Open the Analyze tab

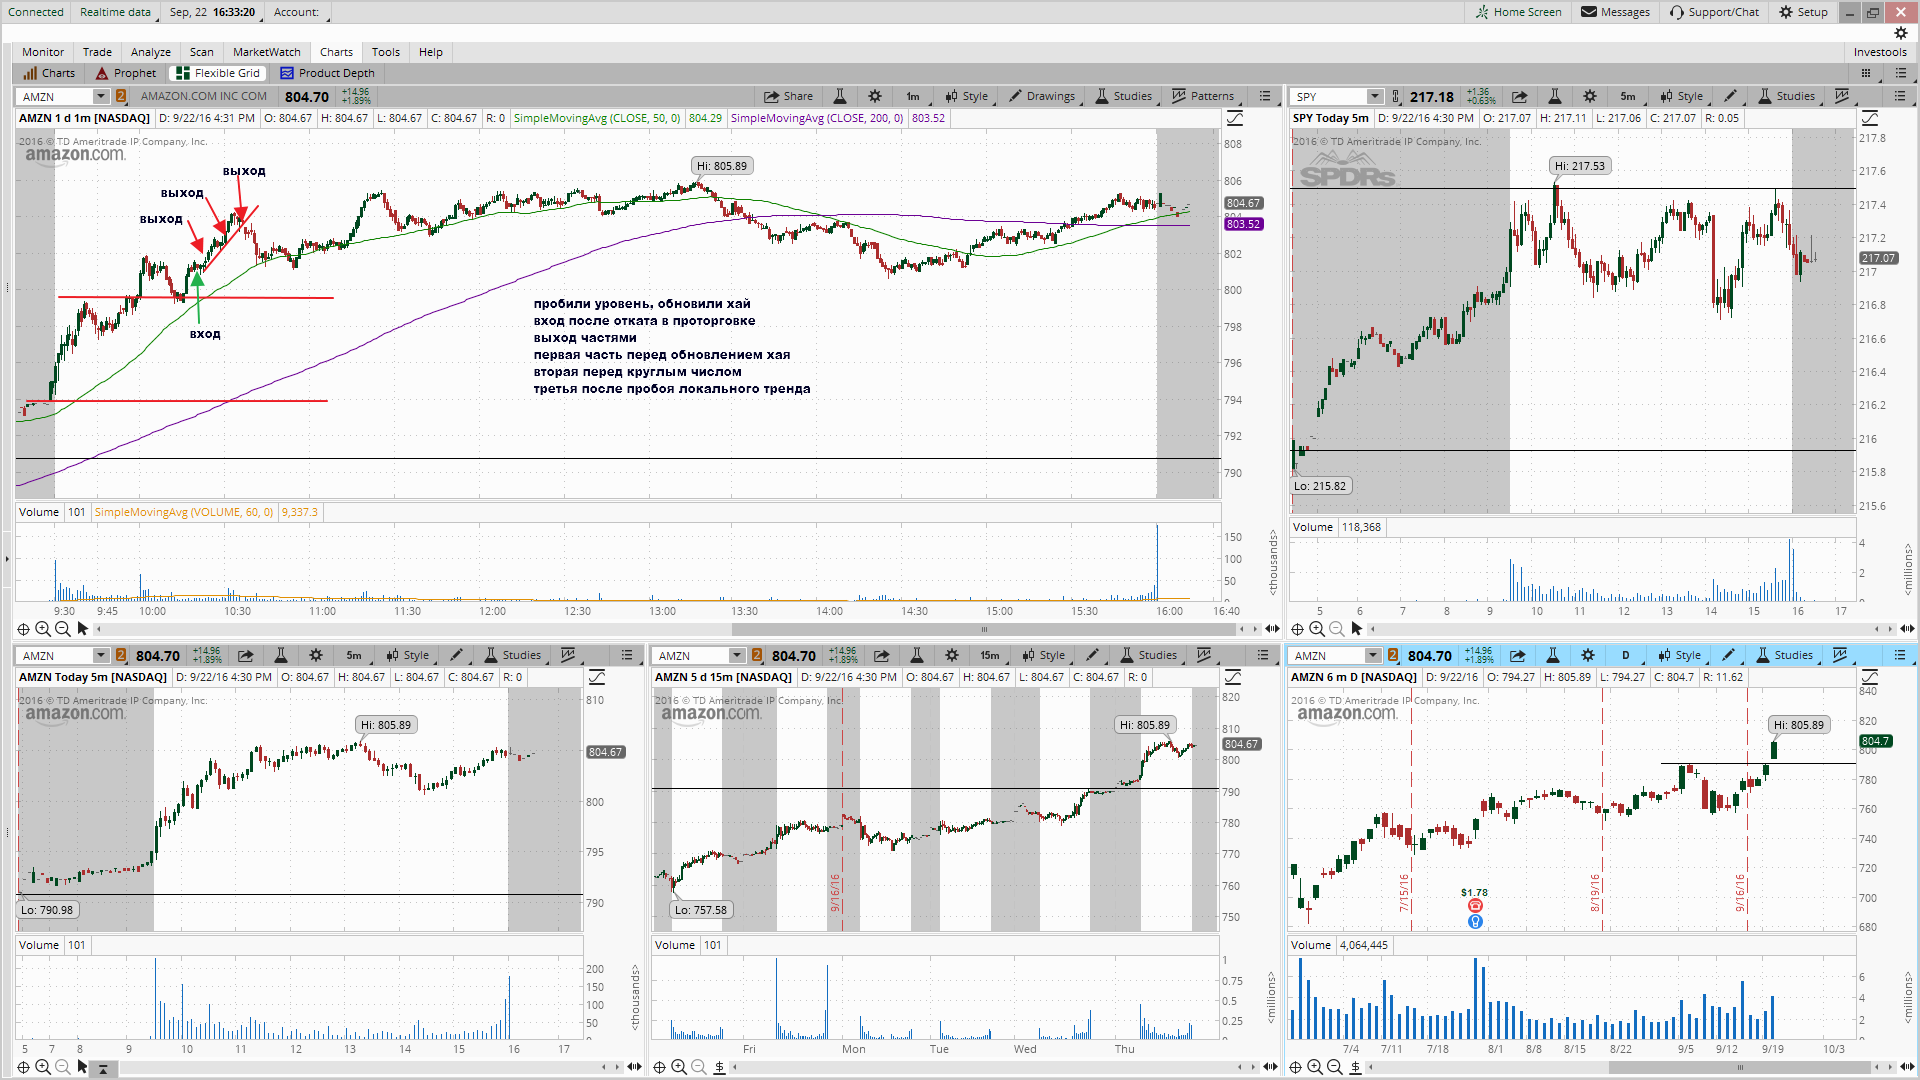click(151, 52)
